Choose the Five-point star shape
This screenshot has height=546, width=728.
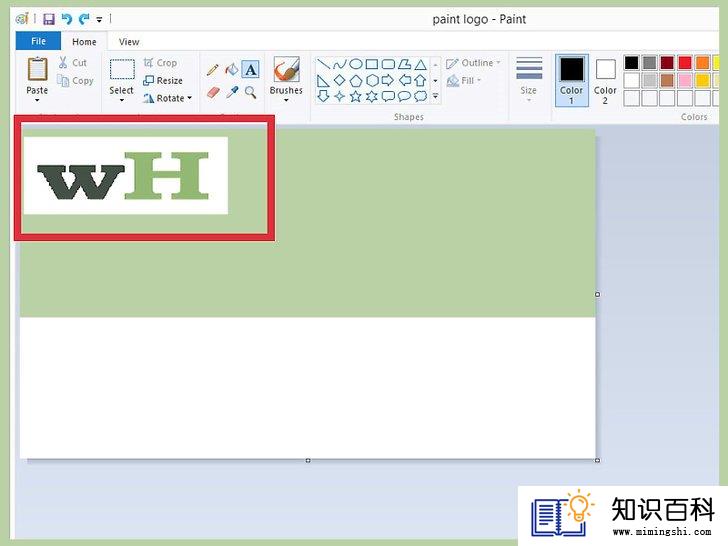point(356,97)
